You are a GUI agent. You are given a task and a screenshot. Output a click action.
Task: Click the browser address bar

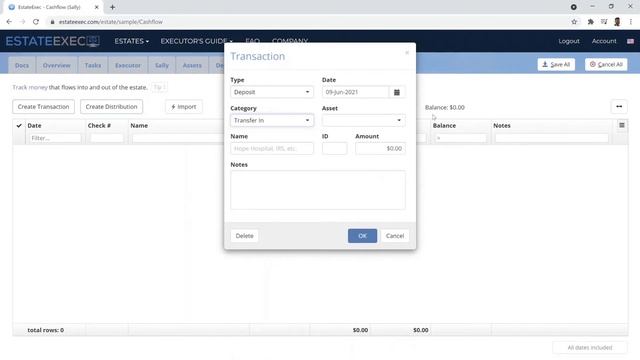pyautogui.click(x=306, y=22)
